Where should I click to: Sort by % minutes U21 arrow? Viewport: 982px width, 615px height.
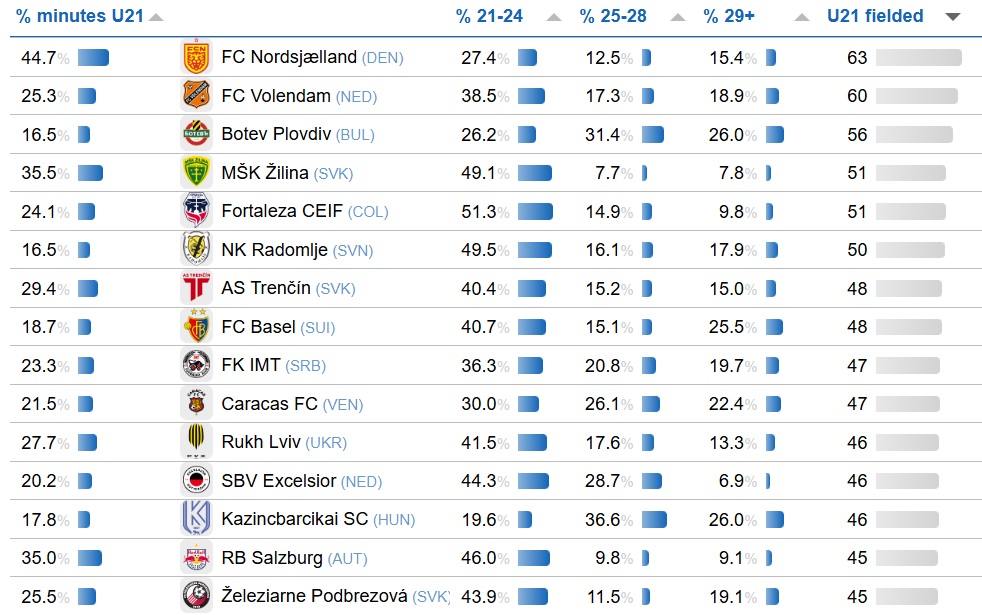point(155,17)
